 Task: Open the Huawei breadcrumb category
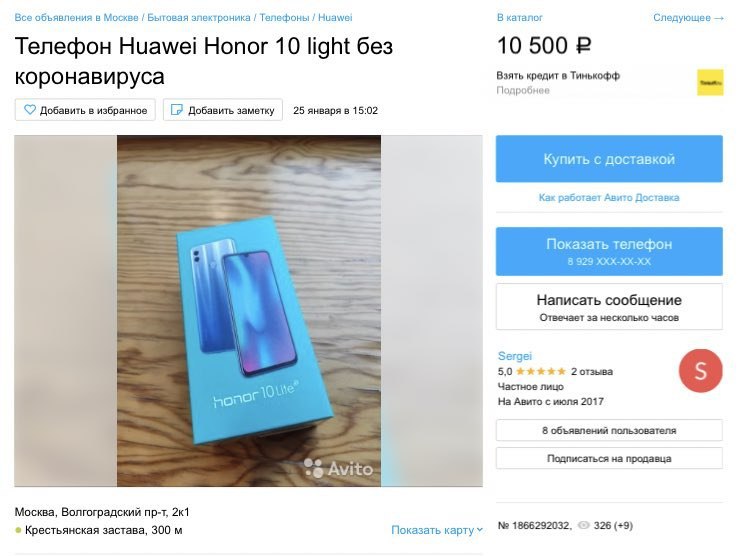click(x=335, y=18)
